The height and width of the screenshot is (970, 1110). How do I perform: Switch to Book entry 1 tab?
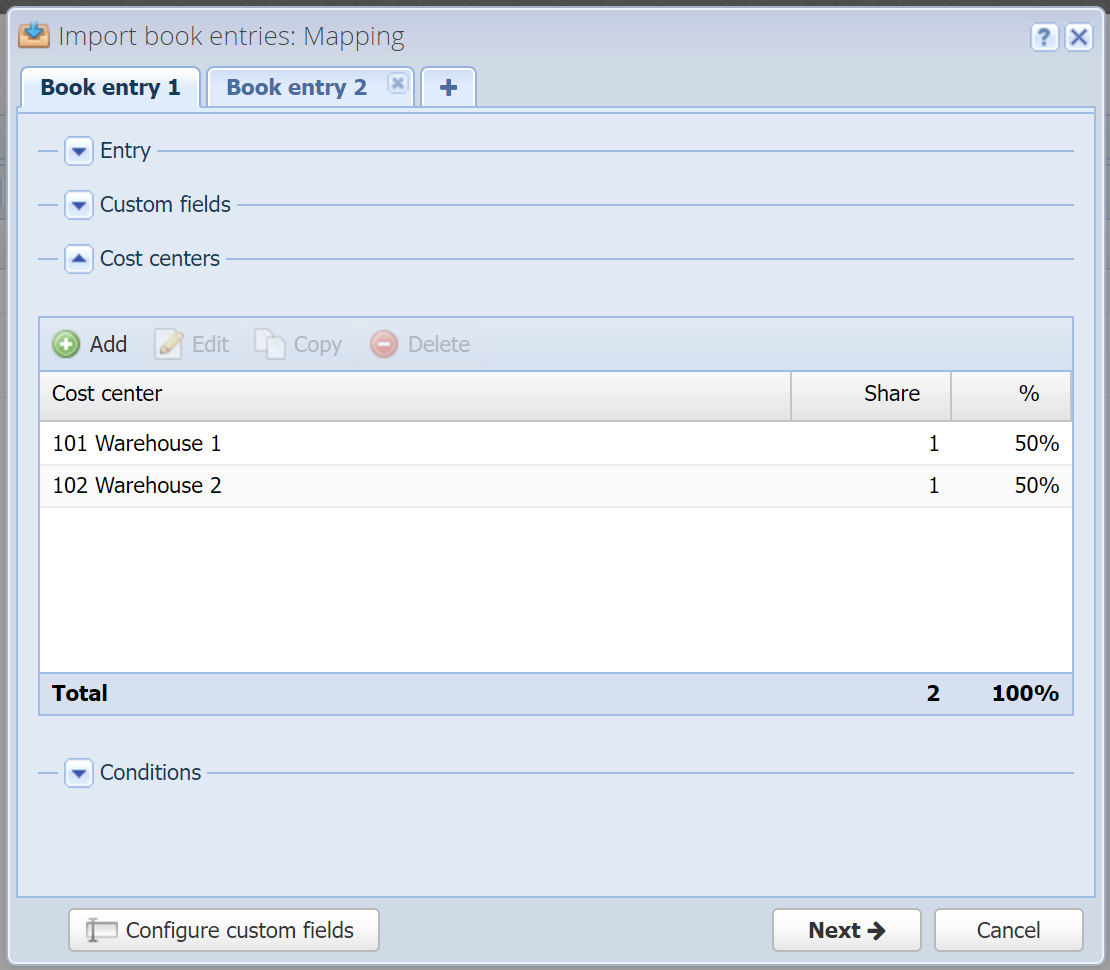click(110, 87)
